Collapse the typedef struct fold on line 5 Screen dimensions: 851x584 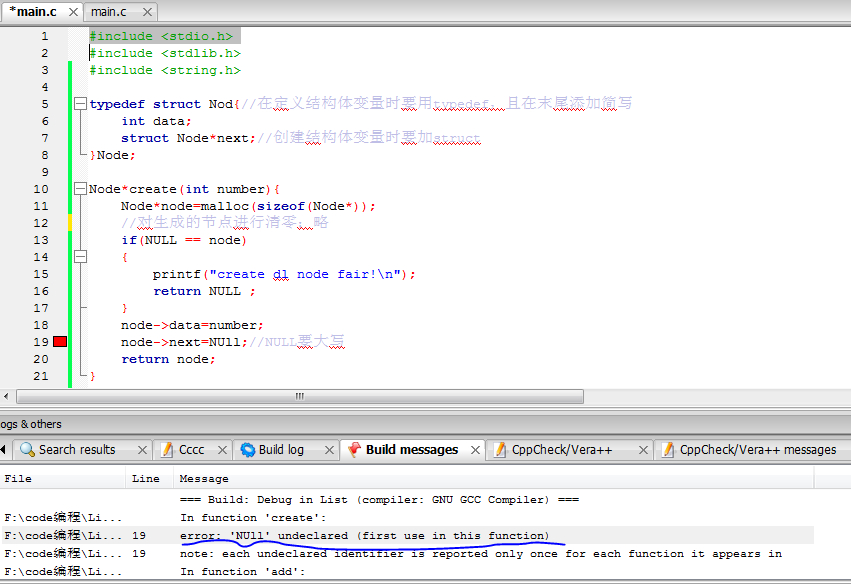coord(80,104)
